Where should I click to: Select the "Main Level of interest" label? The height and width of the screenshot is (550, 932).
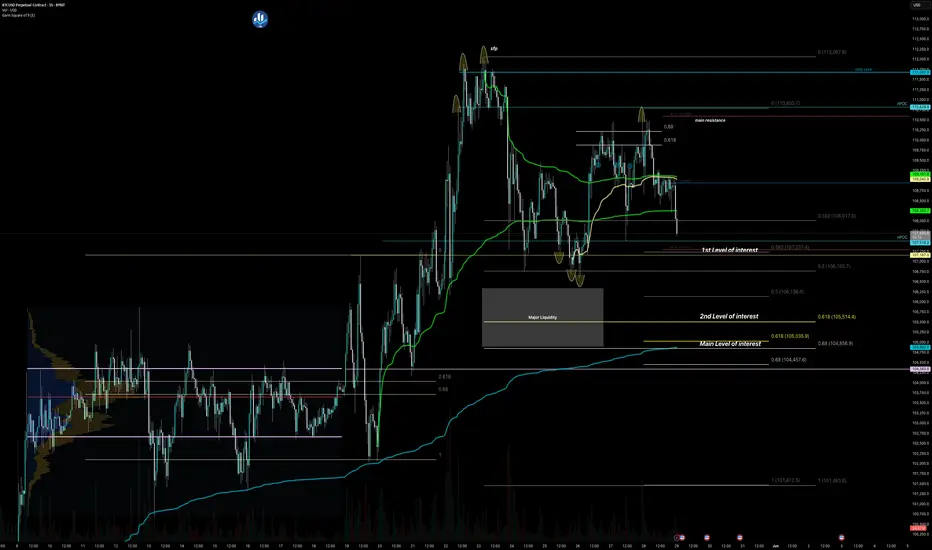coord(730,344)
